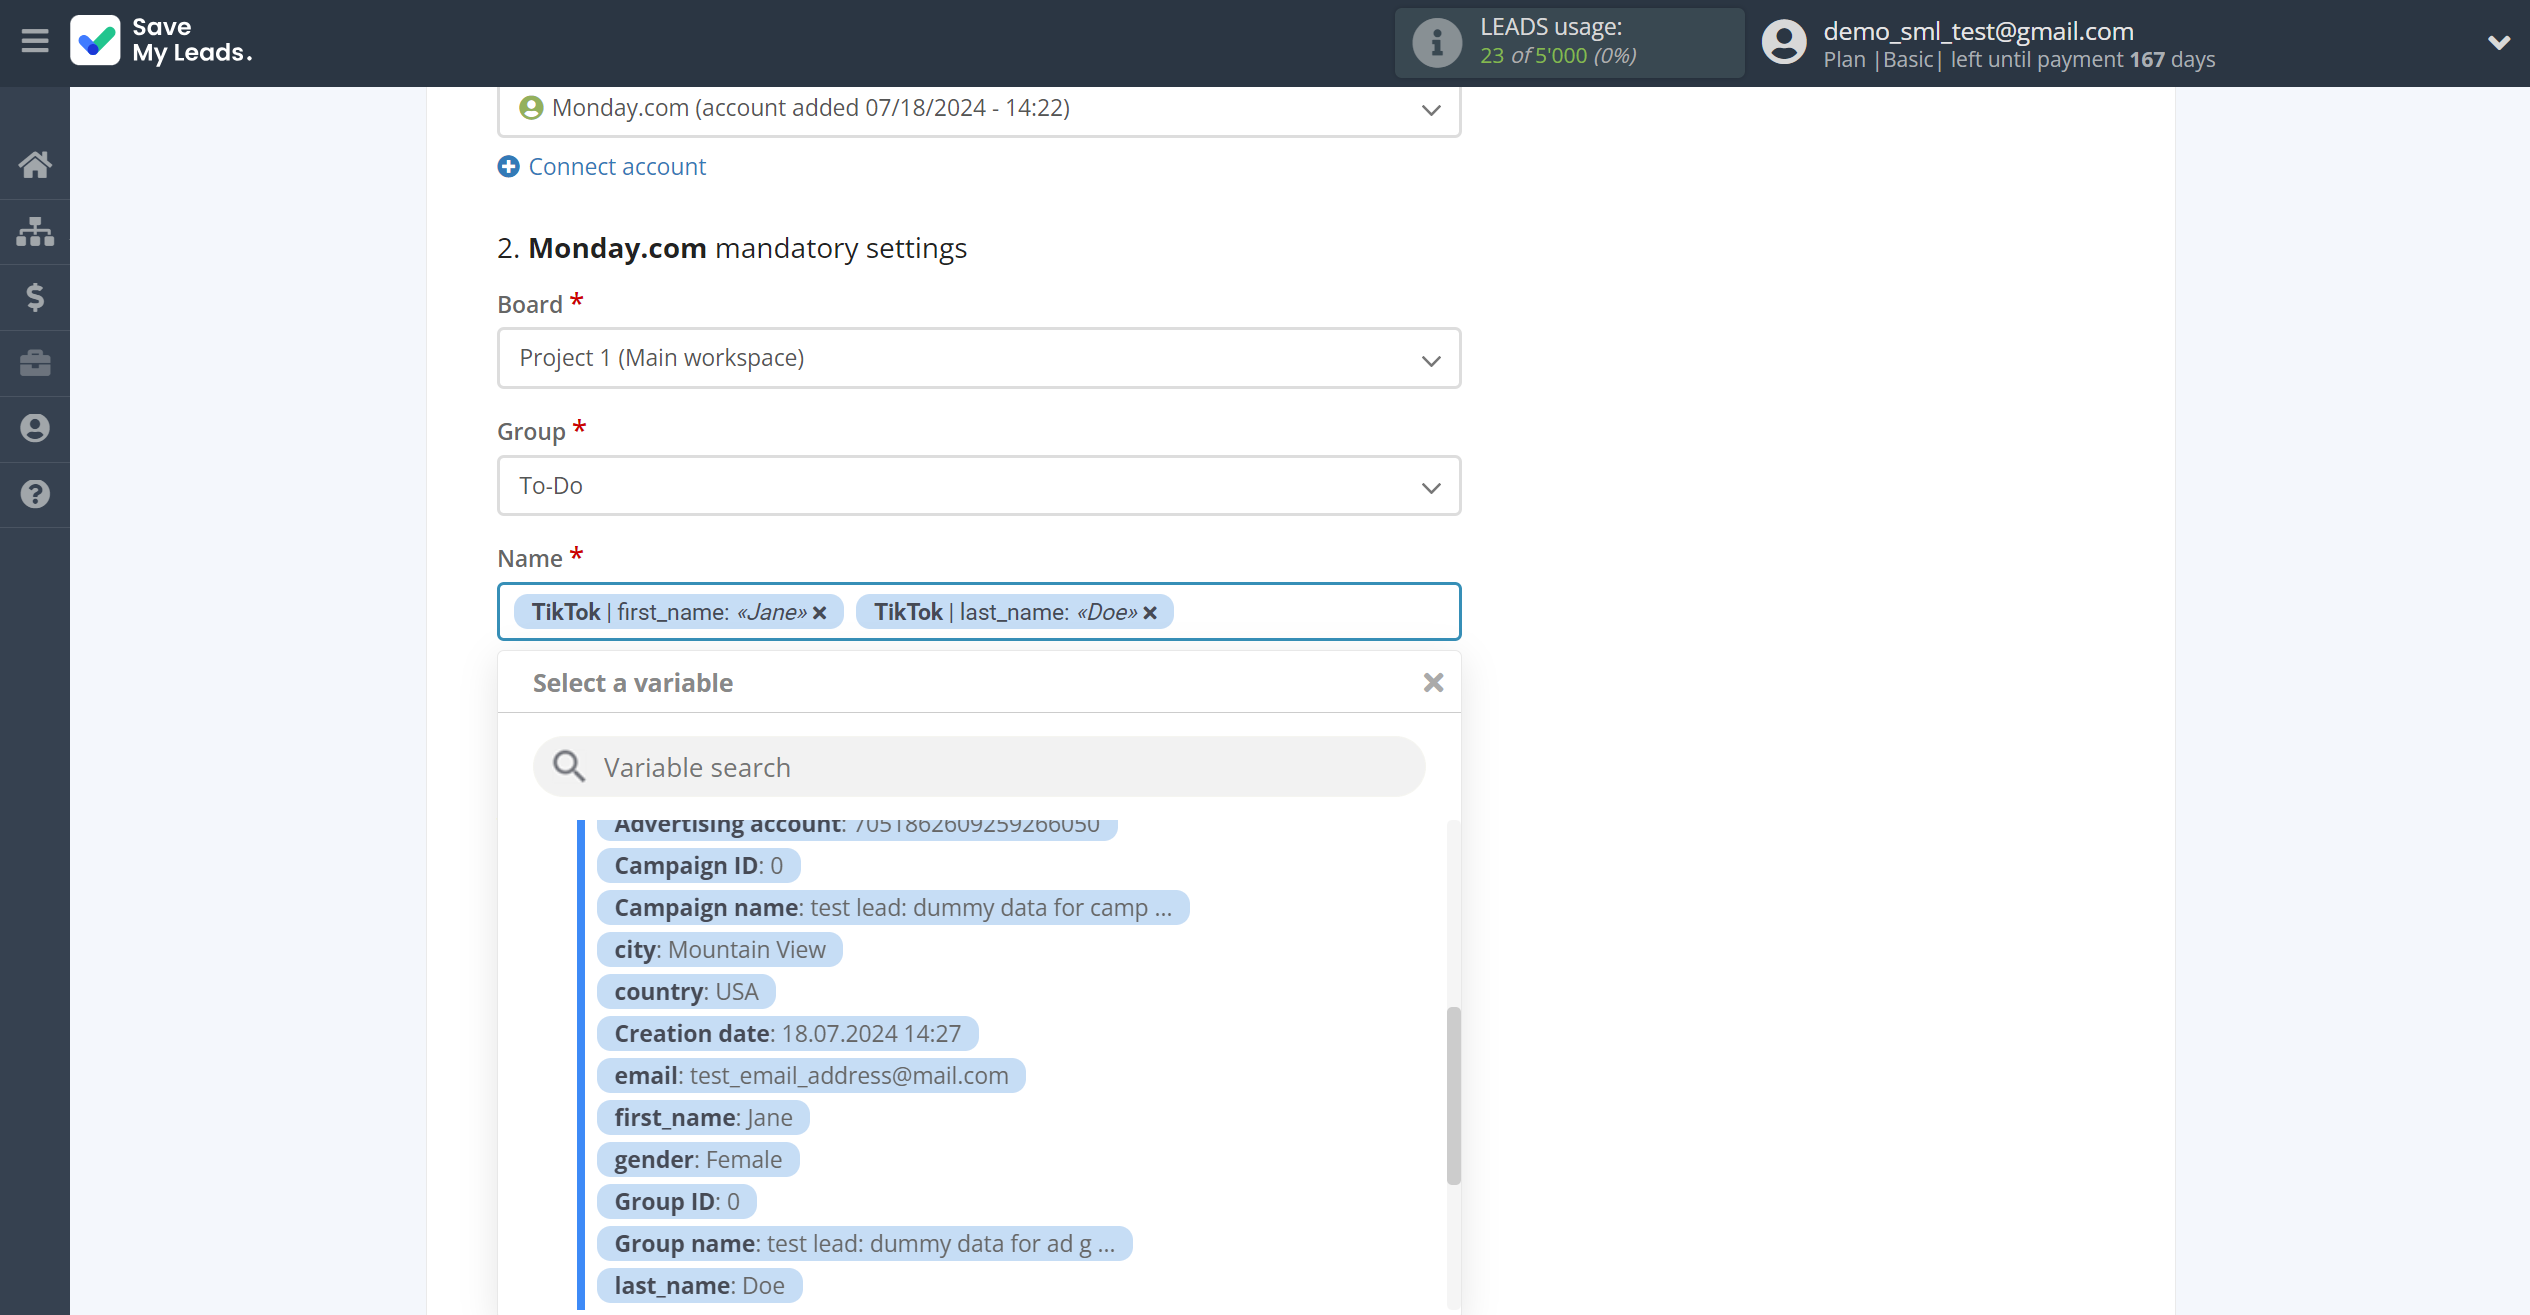Remove TikTok first_name tag from Name field
Viewport: 2530px width, 1315px height.
pyautogui.click(x=820, y=611)
